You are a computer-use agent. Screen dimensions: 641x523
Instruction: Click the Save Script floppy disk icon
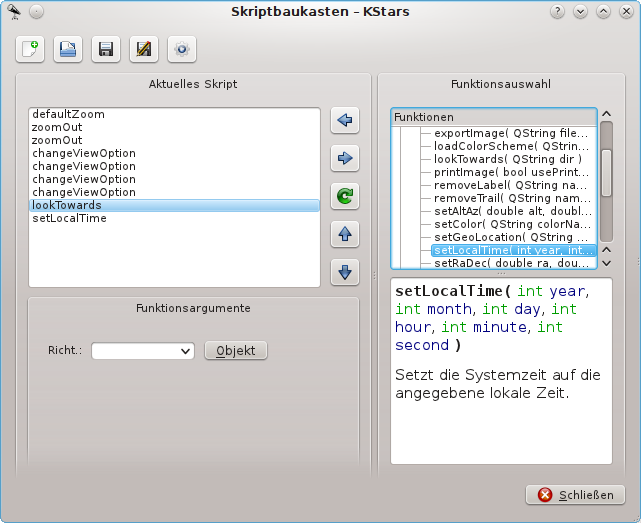[105, 49]
